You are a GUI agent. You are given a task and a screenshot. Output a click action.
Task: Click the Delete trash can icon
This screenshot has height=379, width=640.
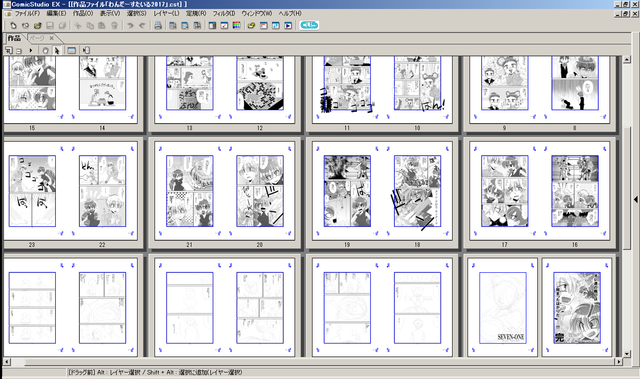tap(114, 26)
